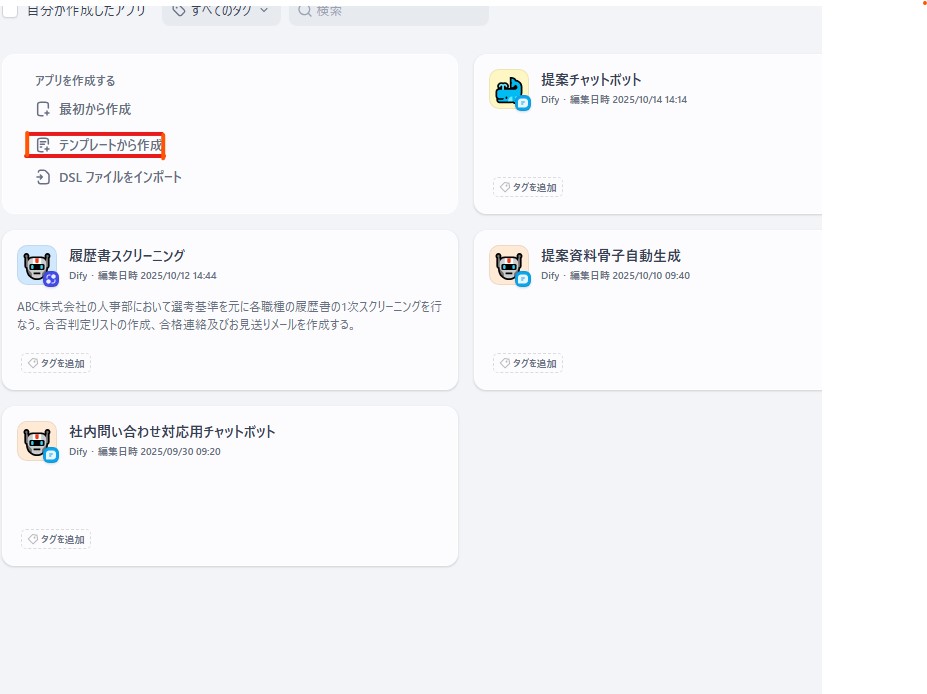
Task: Click the 提案チャットボット robot app icon
Action: 509,88
